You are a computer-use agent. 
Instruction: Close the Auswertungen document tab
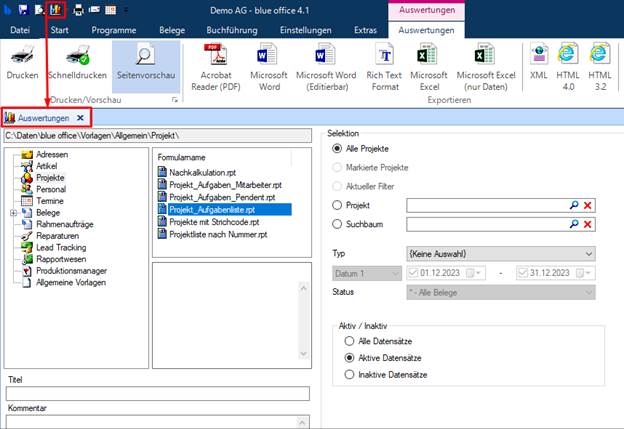pos(80,118)
